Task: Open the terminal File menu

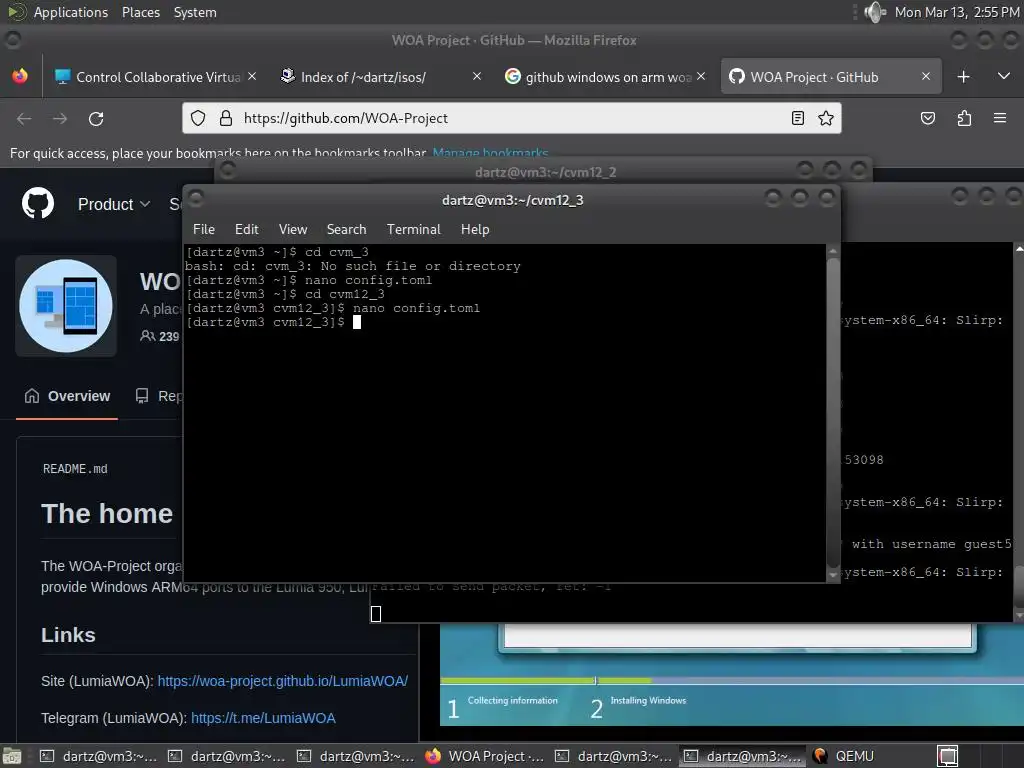Action: pos(204,229)
